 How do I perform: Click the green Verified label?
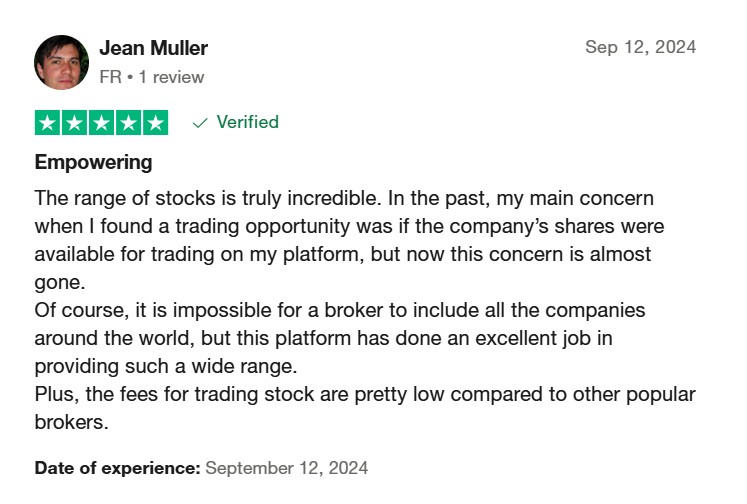click(248, 122)
